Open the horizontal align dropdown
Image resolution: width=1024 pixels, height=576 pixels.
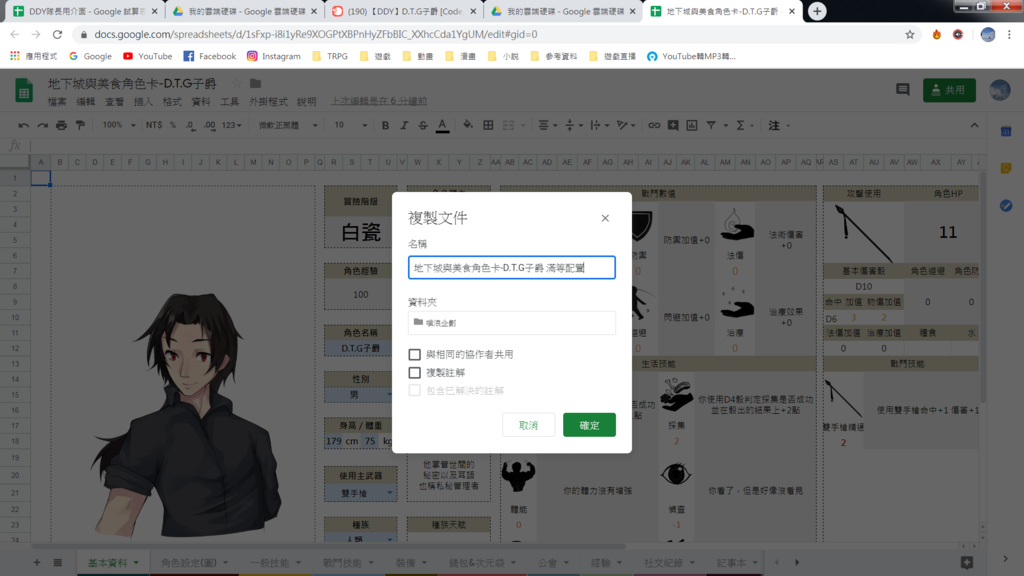pos(546,125)
